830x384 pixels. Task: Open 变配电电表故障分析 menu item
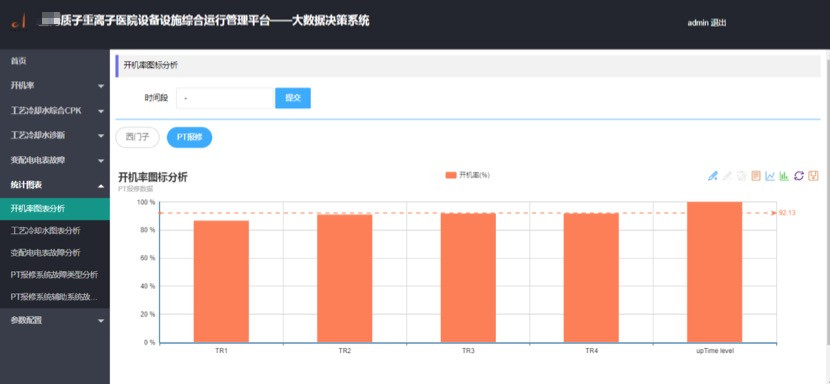55,253
